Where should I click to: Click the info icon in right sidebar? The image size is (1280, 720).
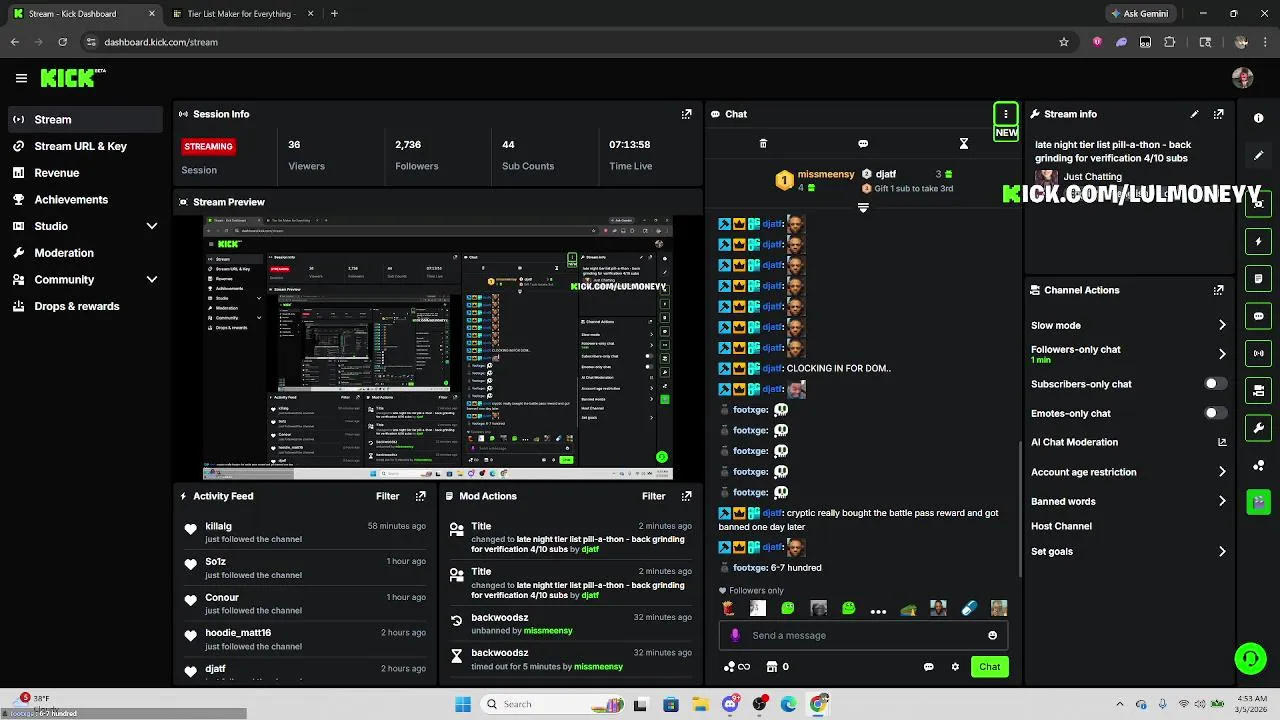pyautogui.click(x=1259, y=118)
